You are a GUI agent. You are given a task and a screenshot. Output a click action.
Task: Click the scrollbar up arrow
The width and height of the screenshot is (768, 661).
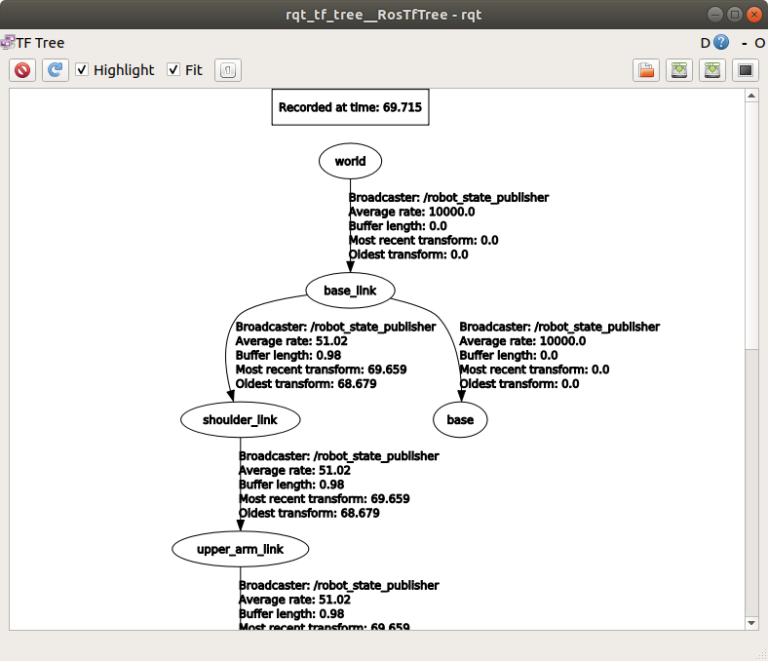point(752,96)
